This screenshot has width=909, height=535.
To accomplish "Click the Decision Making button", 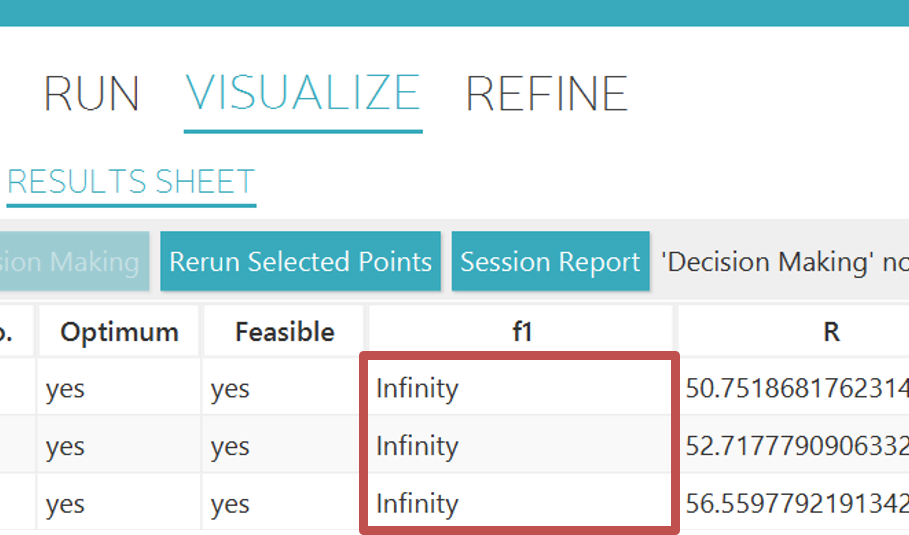I will [x=74, y=262].
